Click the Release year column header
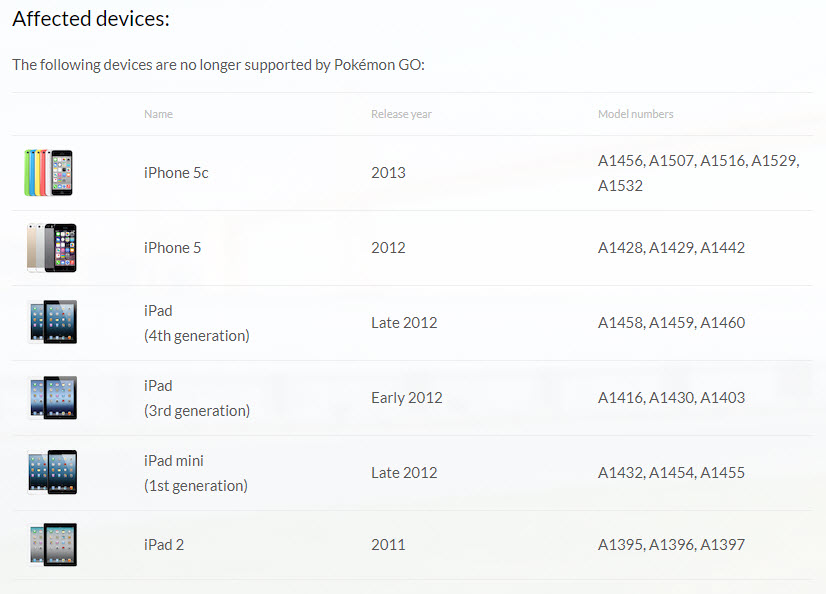This screenshot has width=826, height=594. [x=401, y=114]
